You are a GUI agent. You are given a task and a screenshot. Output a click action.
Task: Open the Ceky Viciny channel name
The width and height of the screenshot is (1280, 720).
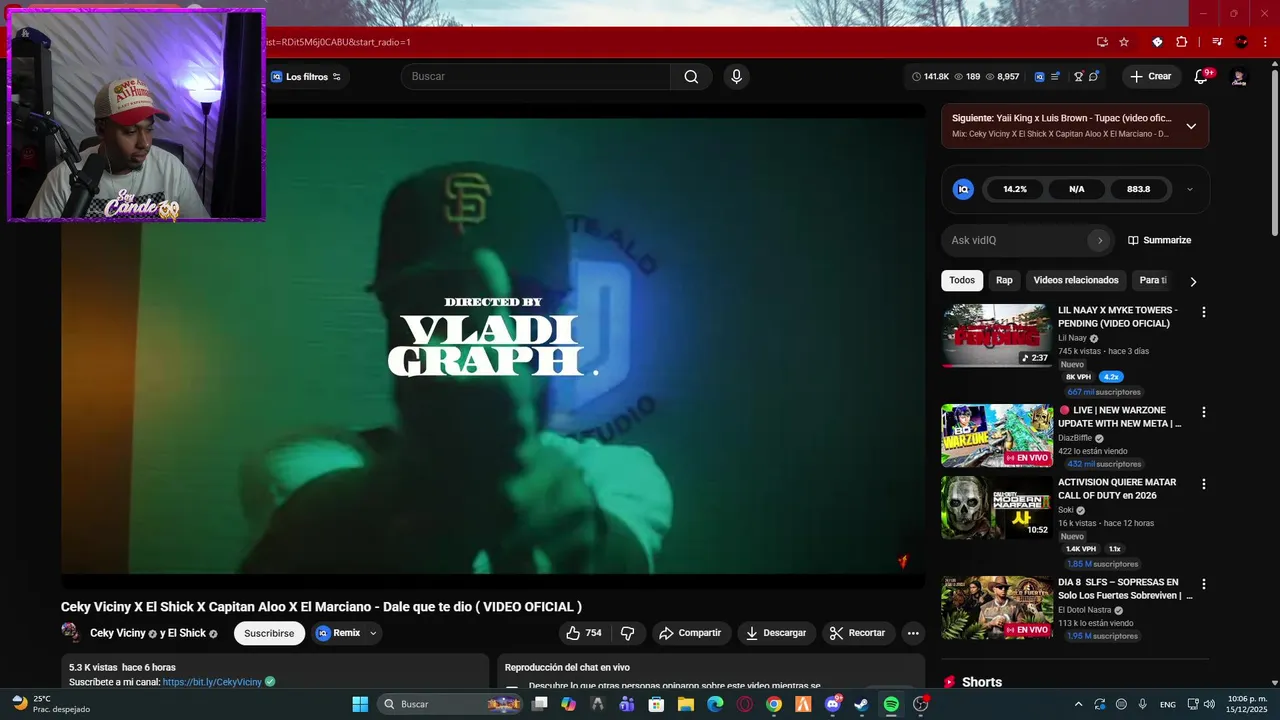tap(118, 633)
